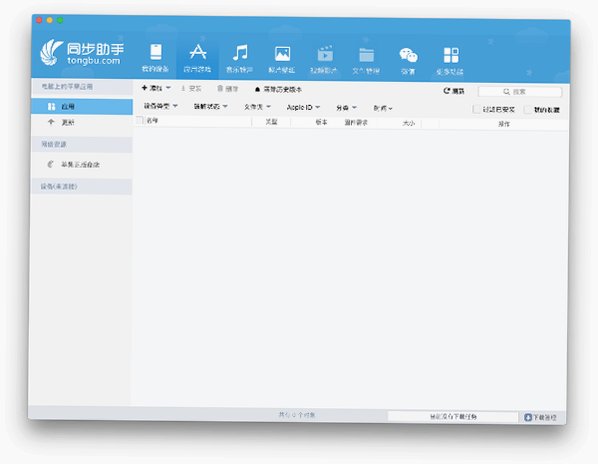
Task: Expand the jailbreak status filter dropdown
Action: pyautogui.click(x=211, y=106)
